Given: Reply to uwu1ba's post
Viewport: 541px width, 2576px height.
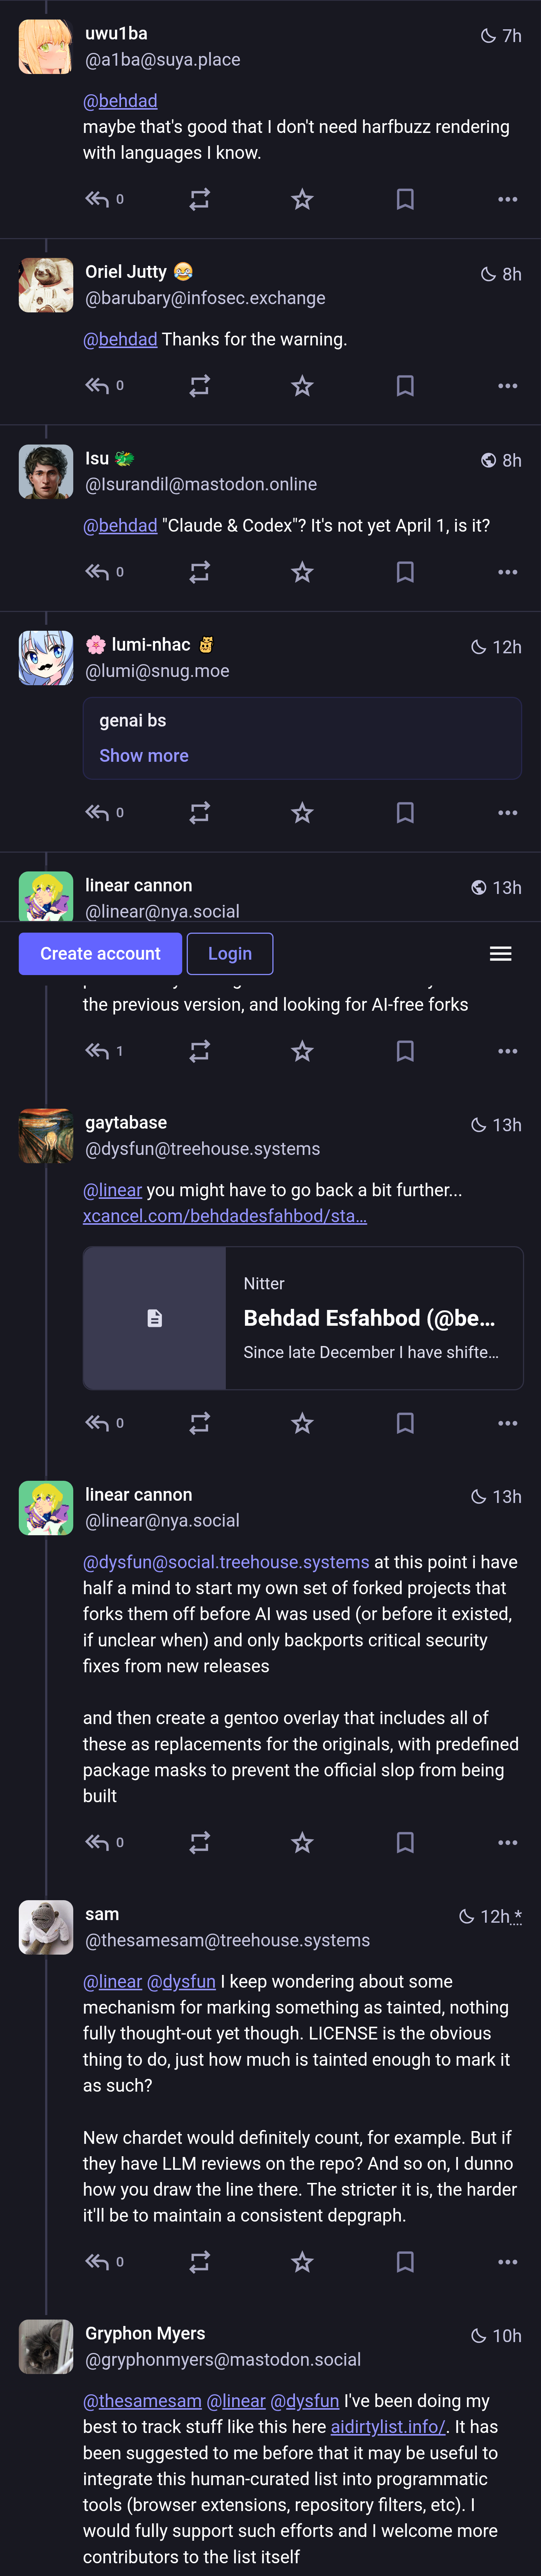Looking at the screenshot, I should (97, 199).
